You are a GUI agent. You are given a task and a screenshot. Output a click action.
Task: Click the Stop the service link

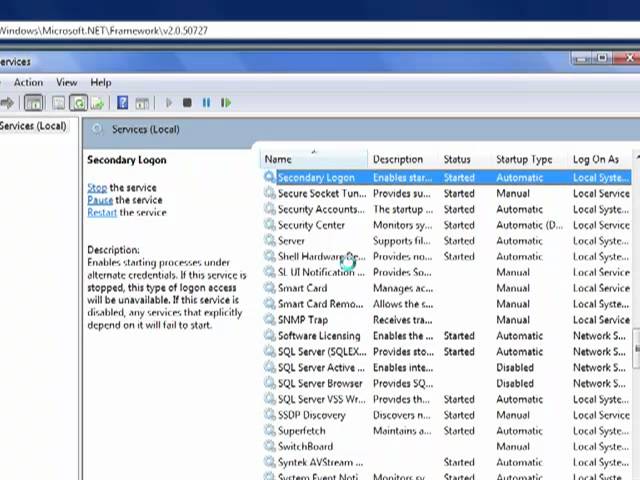pos(97,188)
